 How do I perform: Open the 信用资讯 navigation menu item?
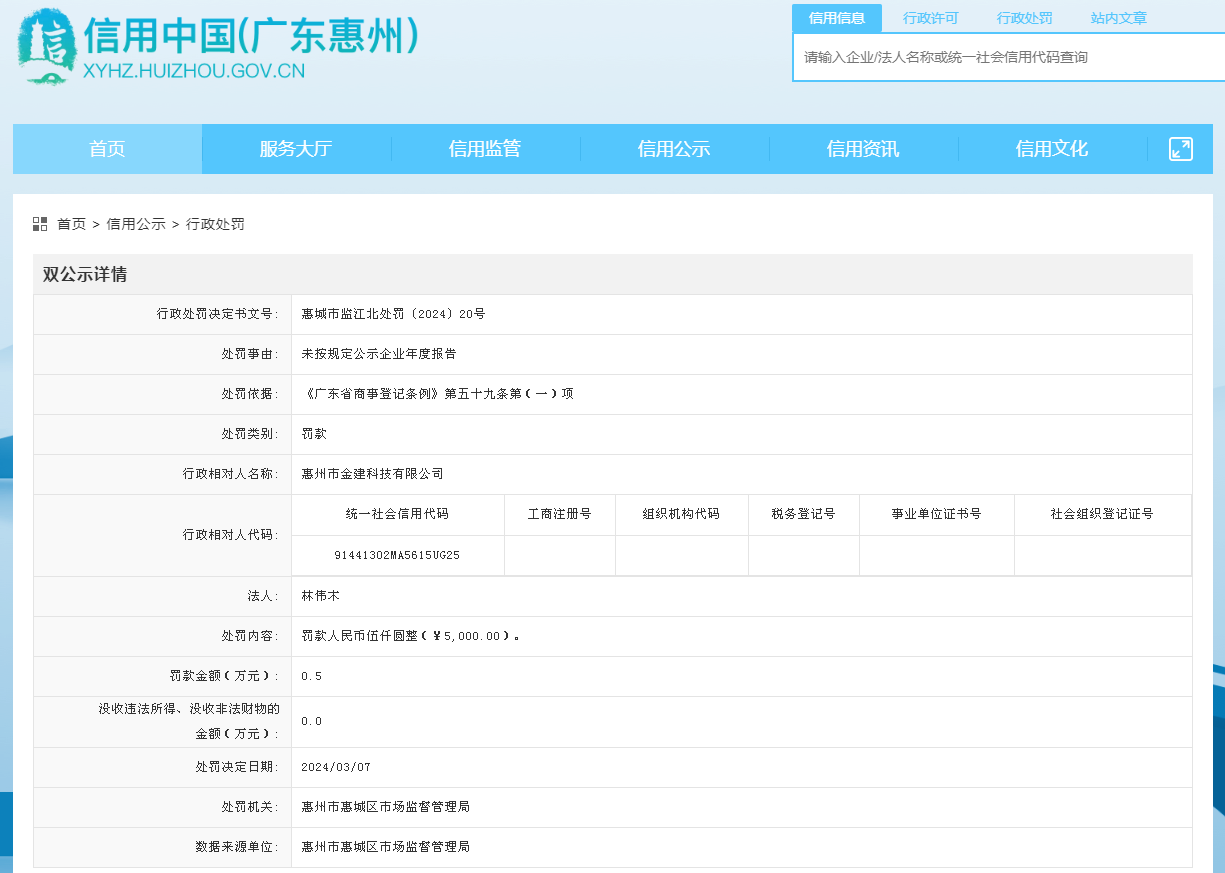click(x=863, y=149)
